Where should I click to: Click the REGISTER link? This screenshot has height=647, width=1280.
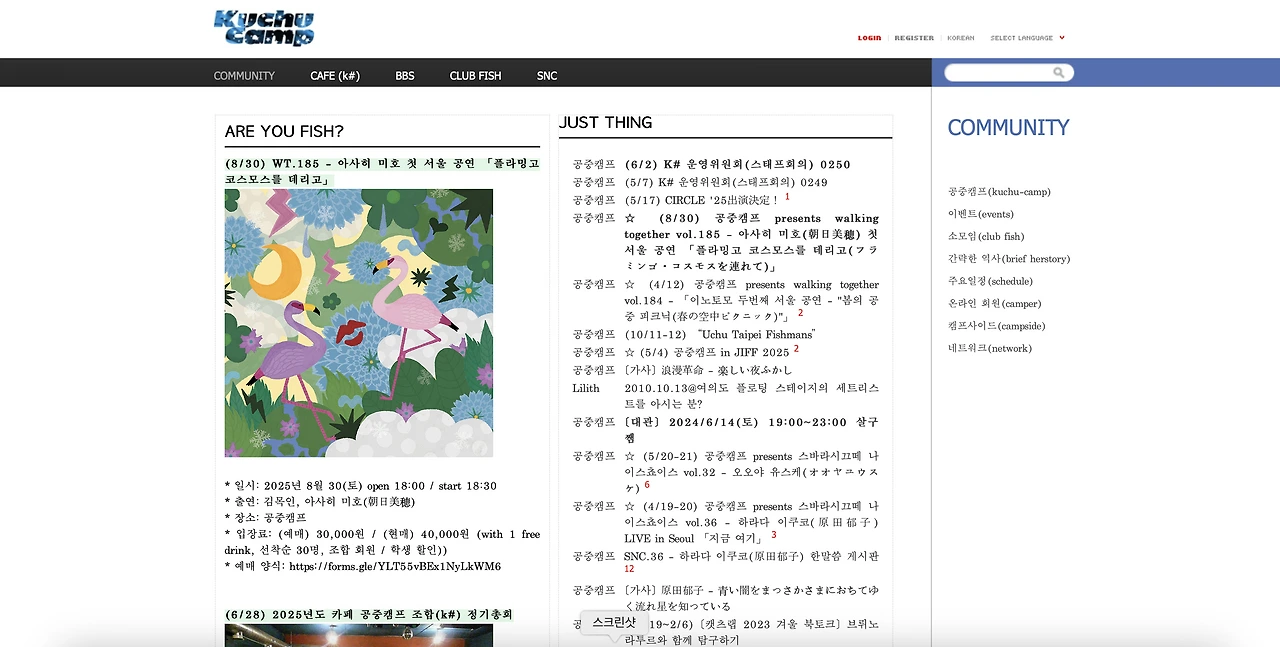pyautogui.click(x=914, y=38)
